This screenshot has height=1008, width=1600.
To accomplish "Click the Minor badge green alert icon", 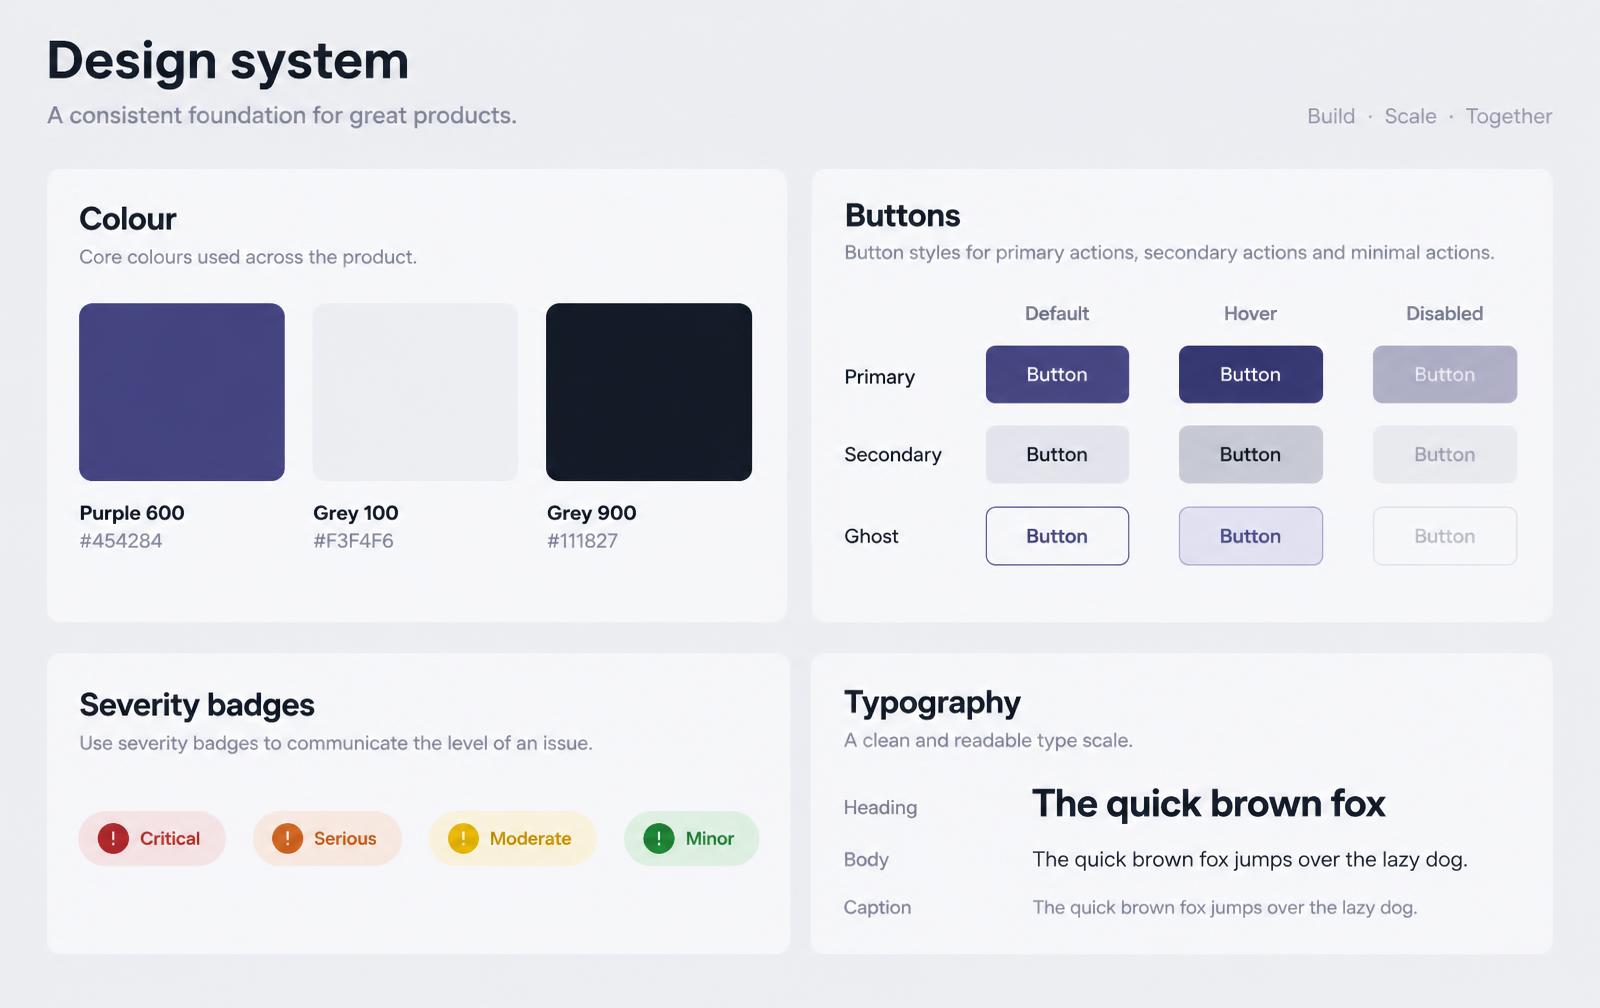I will (659, 838).
